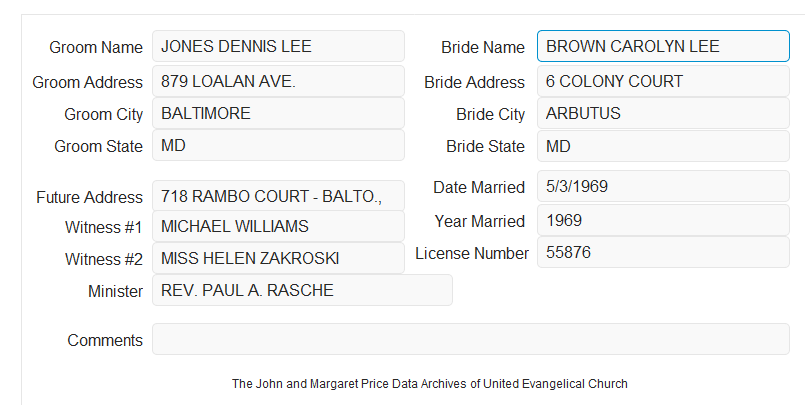Click the Price Data Archives footer text
Viewport: 805px width, 405px height.
tap(430, 384)
